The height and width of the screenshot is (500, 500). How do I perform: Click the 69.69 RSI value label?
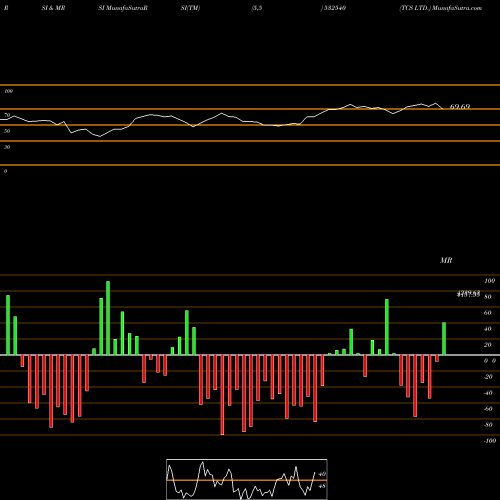point(460,107)
